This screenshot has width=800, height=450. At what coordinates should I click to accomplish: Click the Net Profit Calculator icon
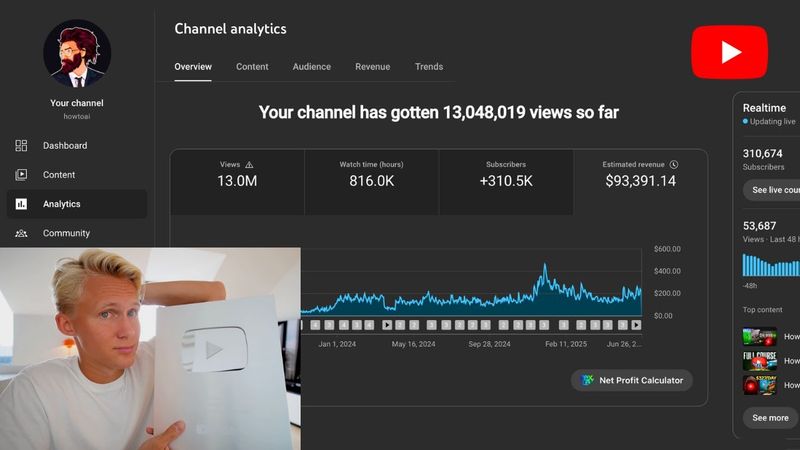tap(587, 380)
